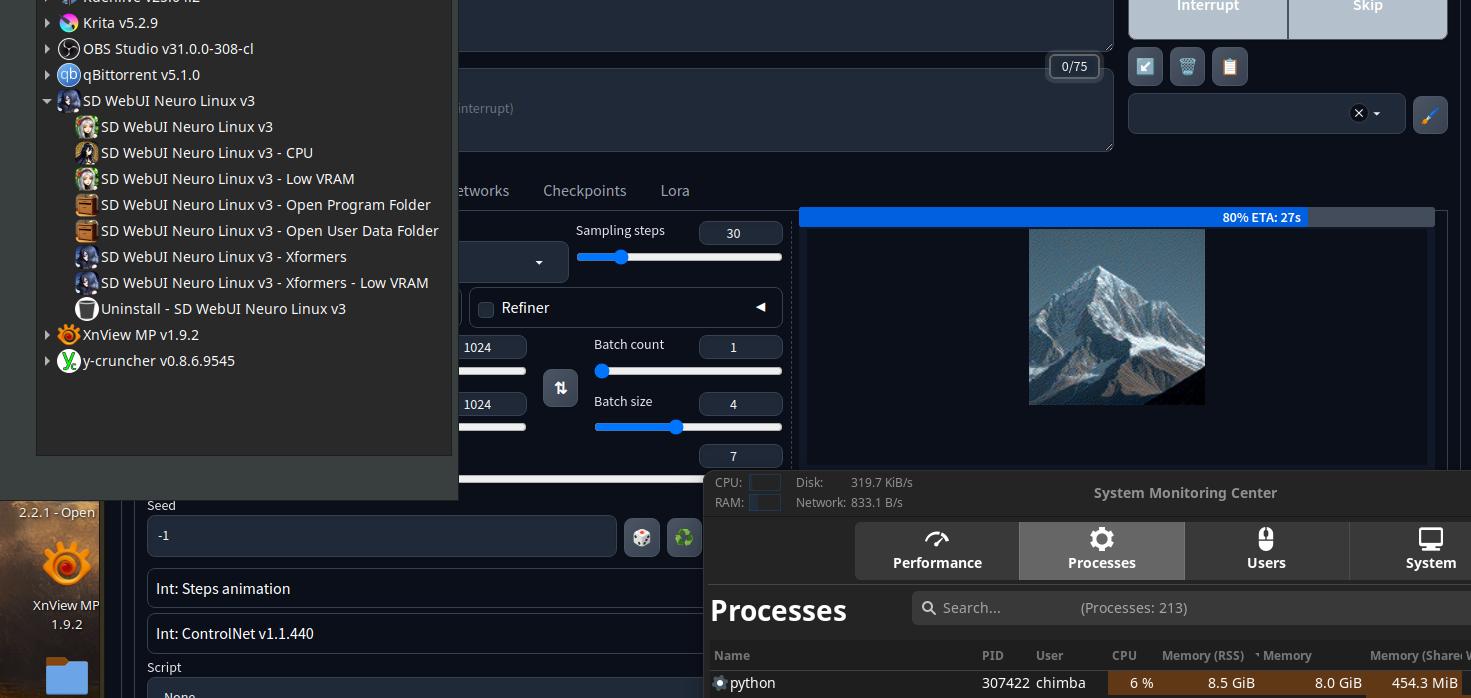
Task: Swap width and height with arrows button
Action: pos(560,388)
